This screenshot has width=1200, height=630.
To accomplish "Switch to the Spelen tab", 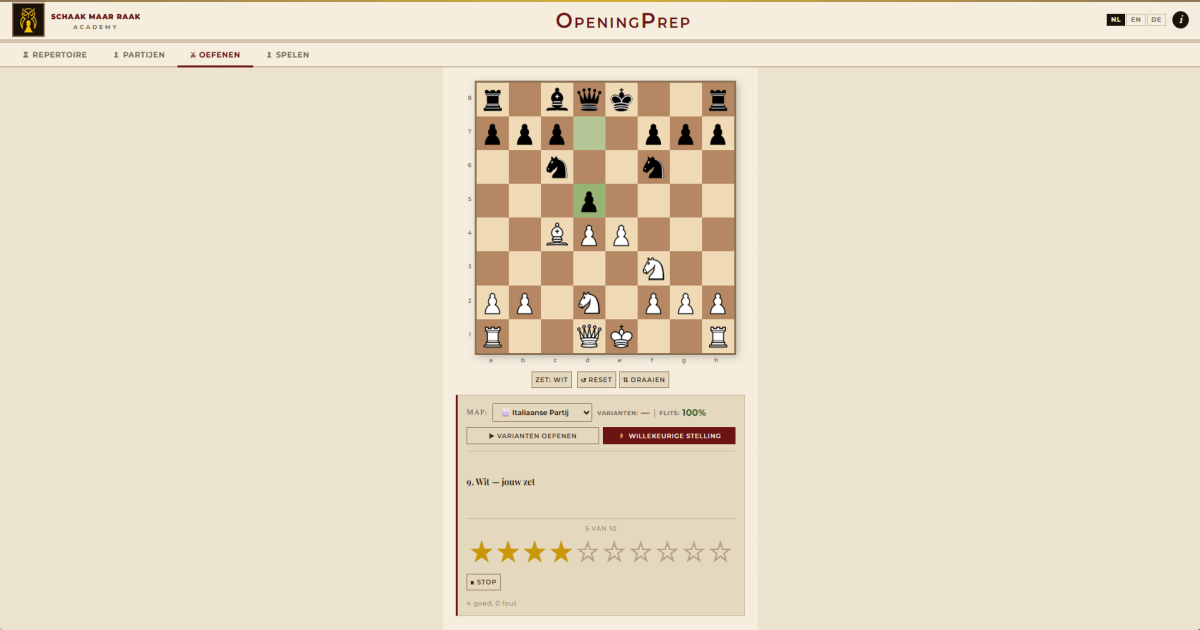I will click(x=288, y=55).
